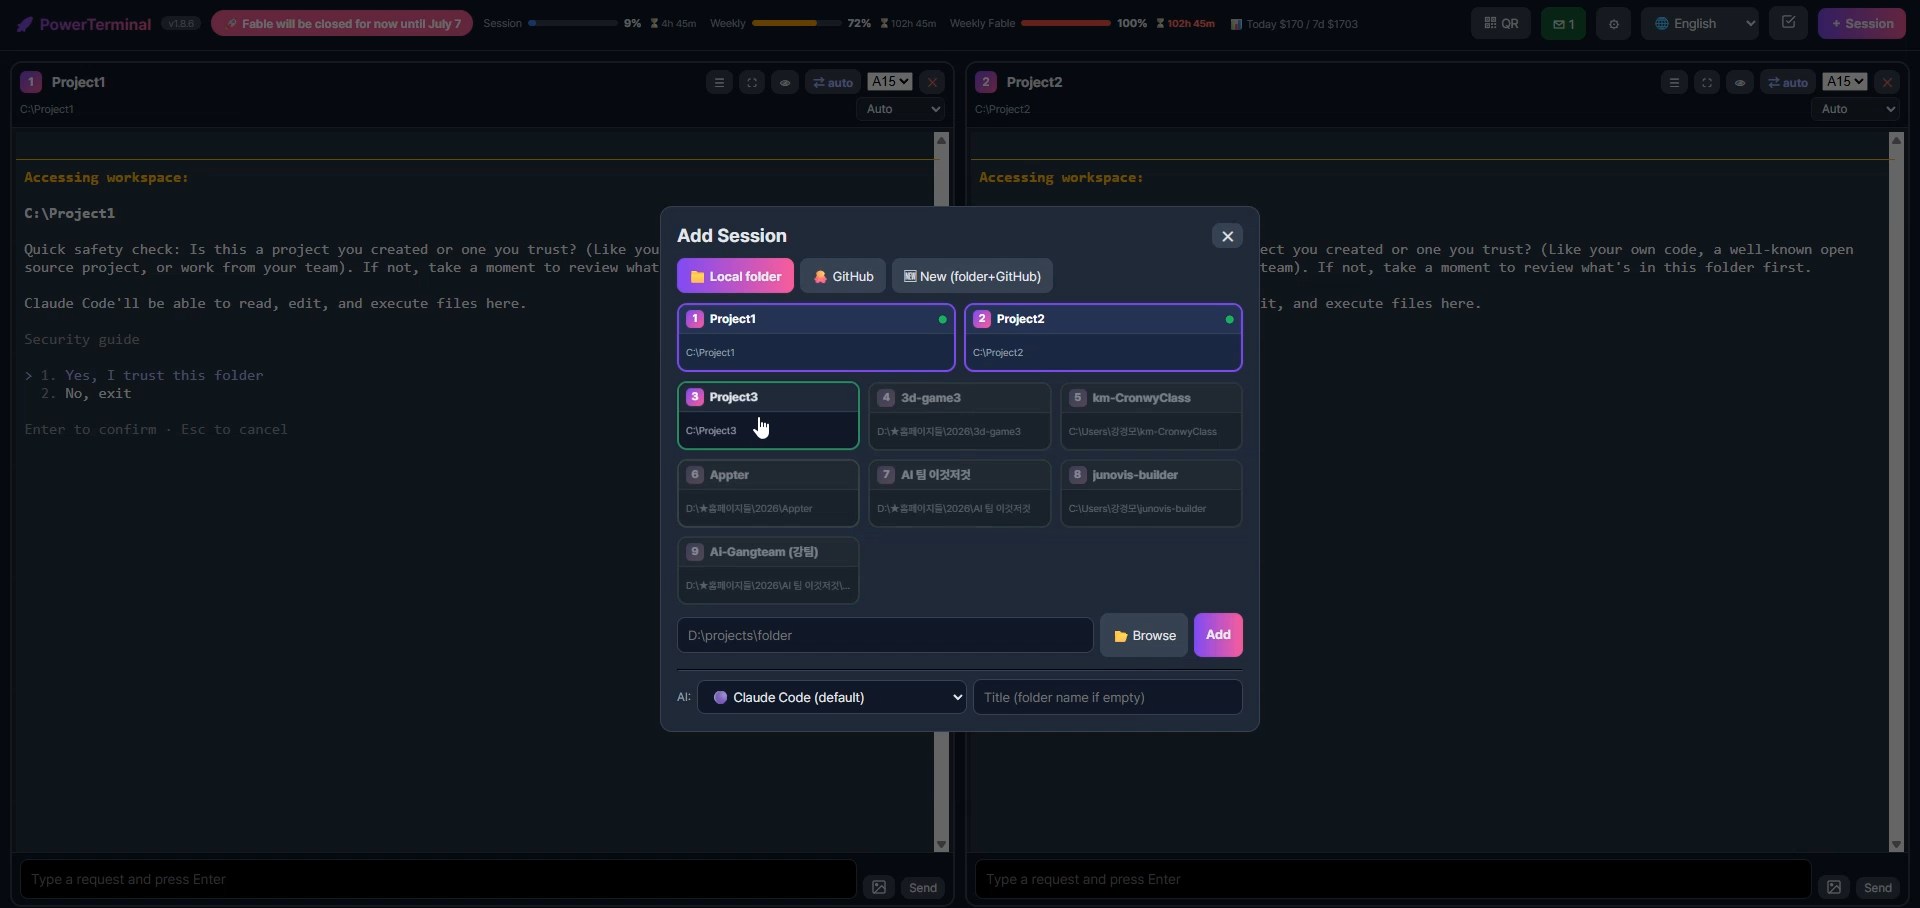This screenshot has height=908, width=1920.
Task: Select the Project2 session card
Action: pyautogui.click(x=1103, y=337)
